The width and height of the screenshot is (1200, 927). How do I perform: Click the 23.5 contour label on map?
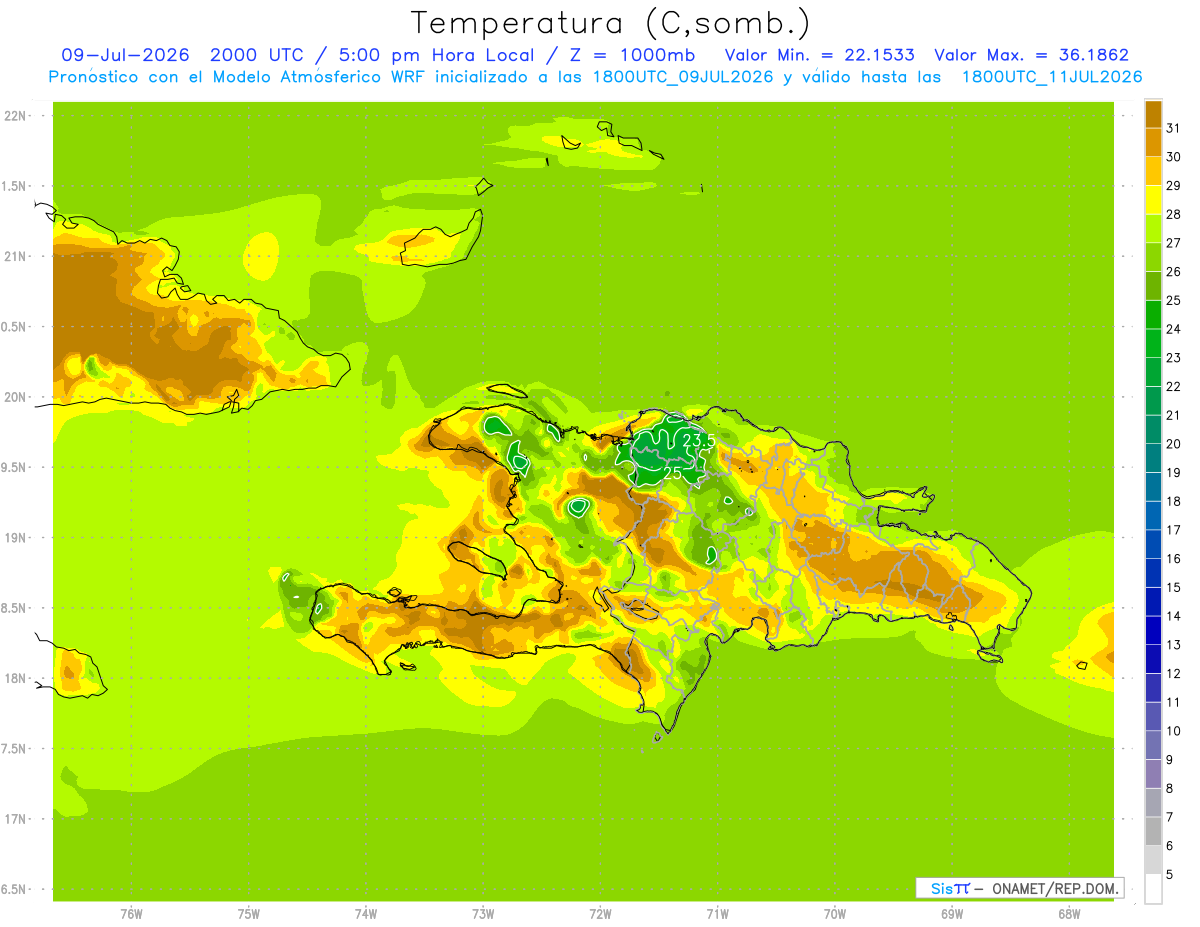[x=699, y=441]
